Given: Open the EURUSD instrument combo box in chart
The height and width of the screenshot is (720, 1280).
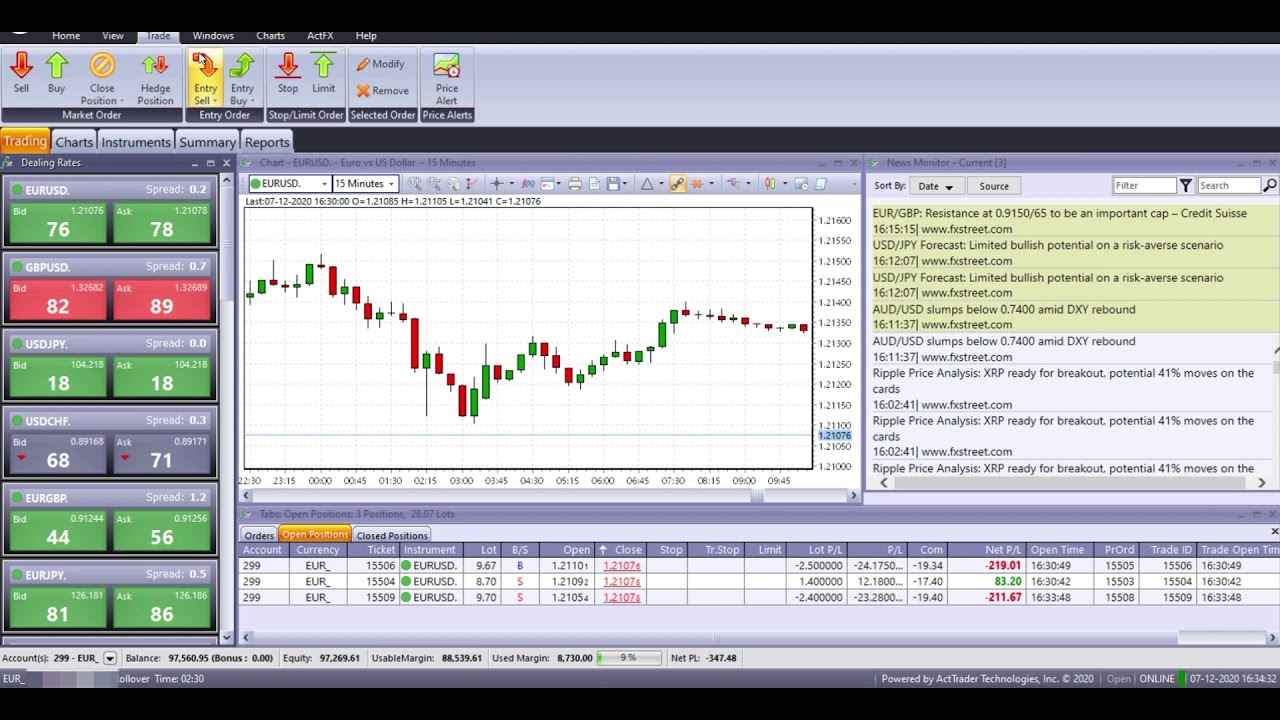Looking at the screenshot, I should [x=289, y=184].
